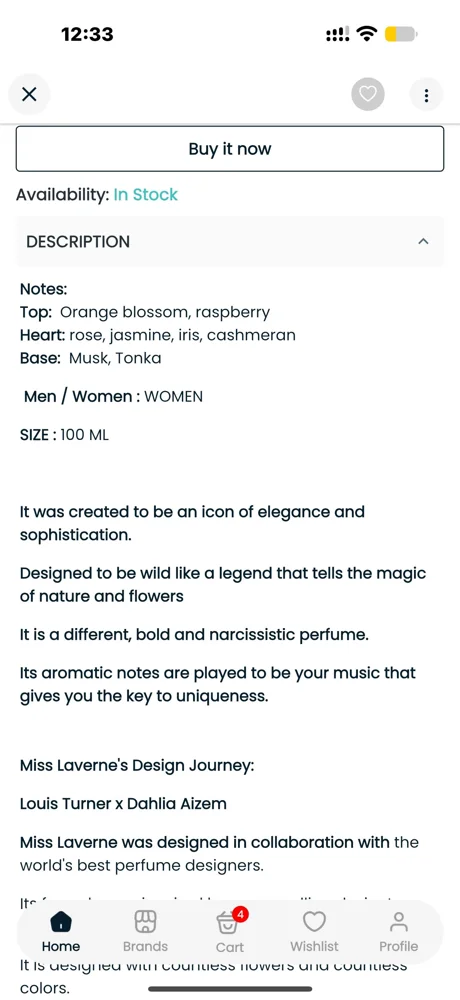Open the three-dot more options menu
460x1000 pixels.
tap(426, 95)
